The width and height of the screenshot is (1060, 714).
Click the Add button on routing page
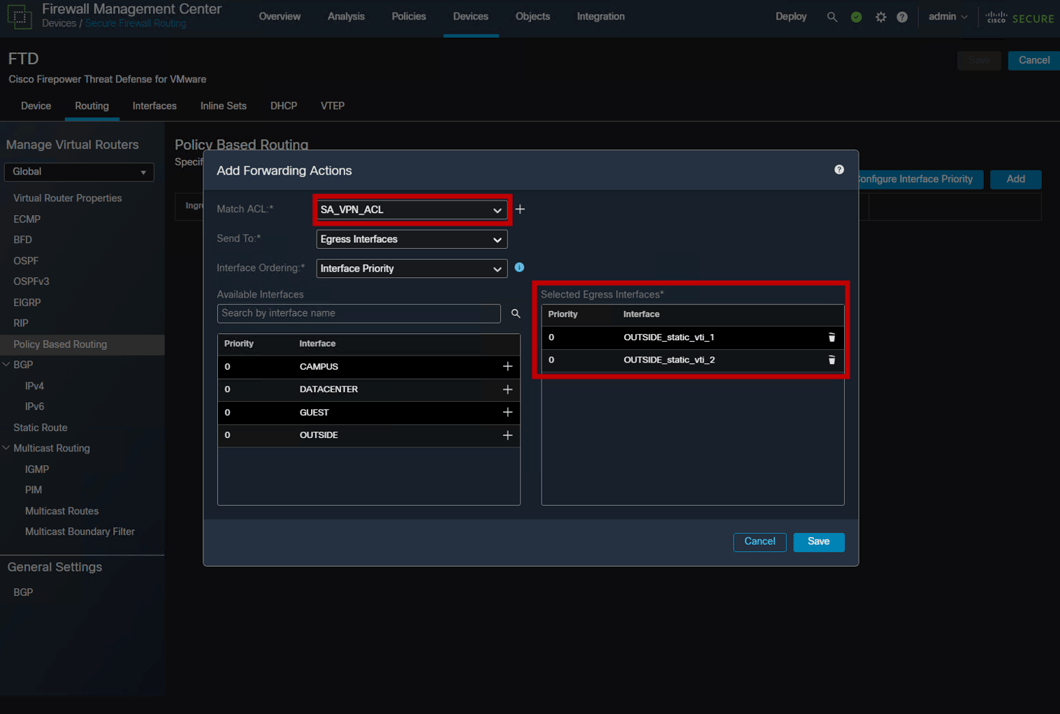tap(1015, 179)
